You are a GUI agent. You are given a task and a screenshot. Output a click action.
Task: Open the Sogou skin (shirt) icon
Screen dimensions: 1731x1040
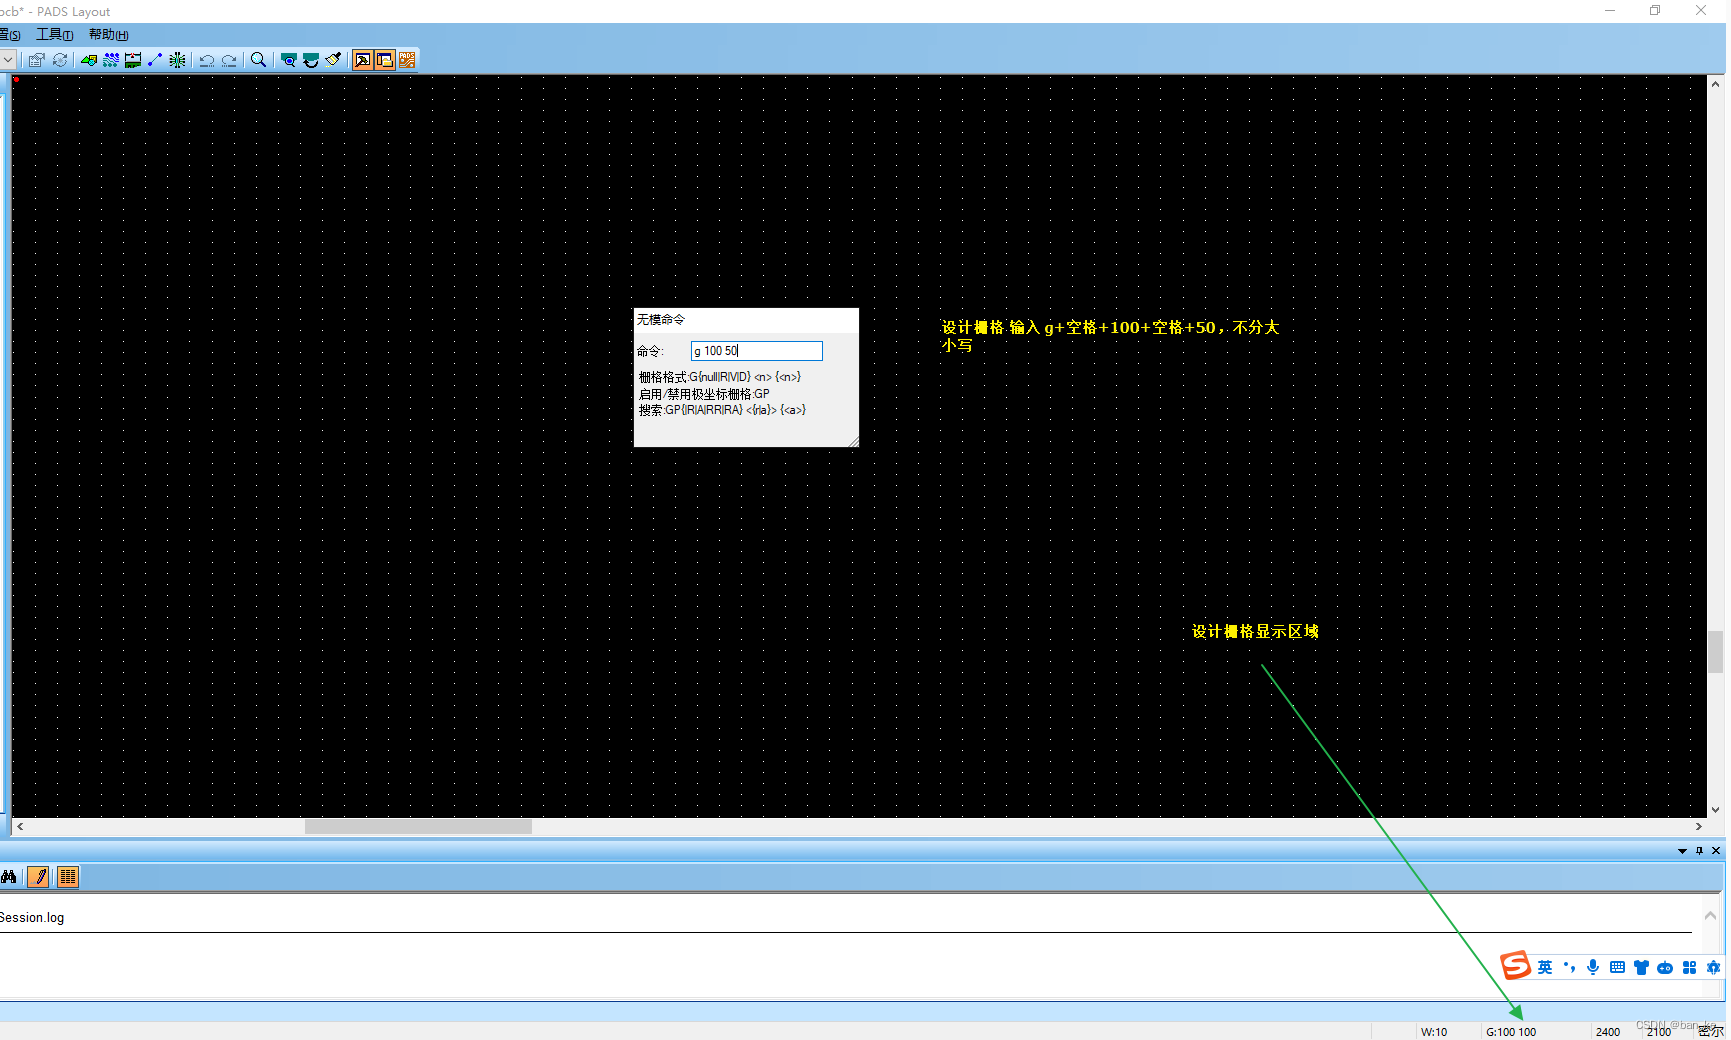click(x=1641, y=967)
